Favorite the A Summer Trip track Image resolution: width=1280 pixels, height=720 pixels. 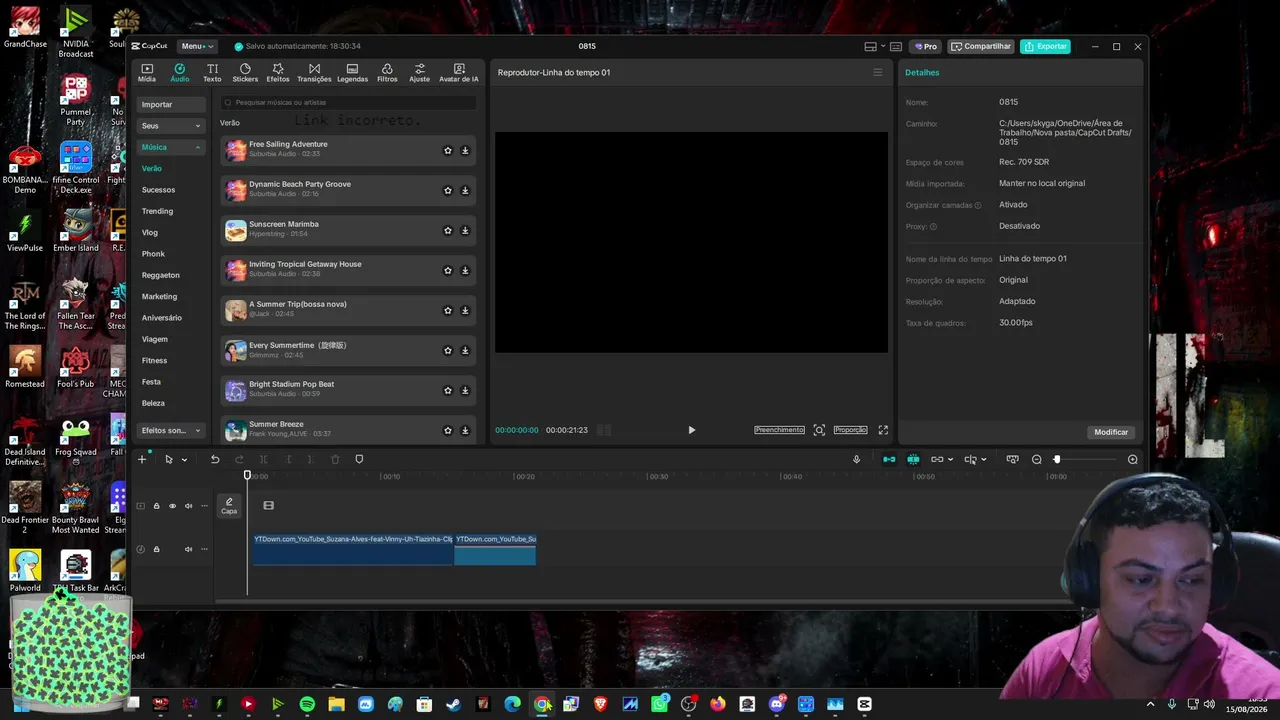coord(448,311)
